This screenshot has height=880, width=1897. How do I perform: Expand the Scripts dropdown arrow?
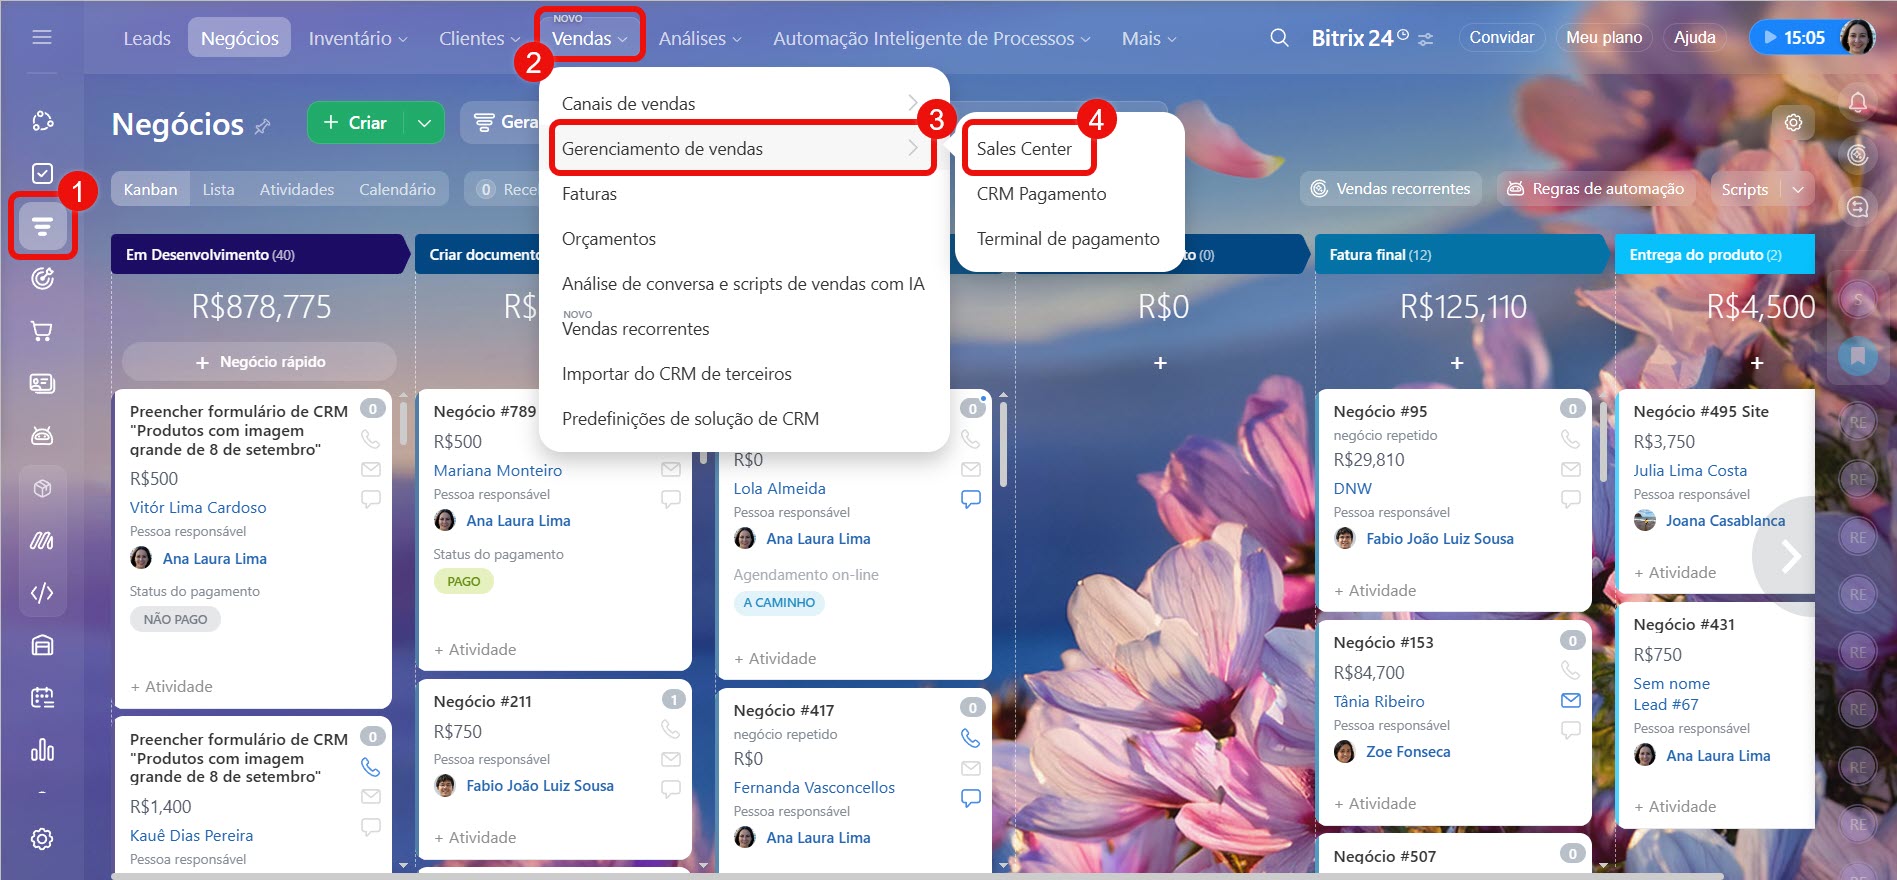(1798, 189)
